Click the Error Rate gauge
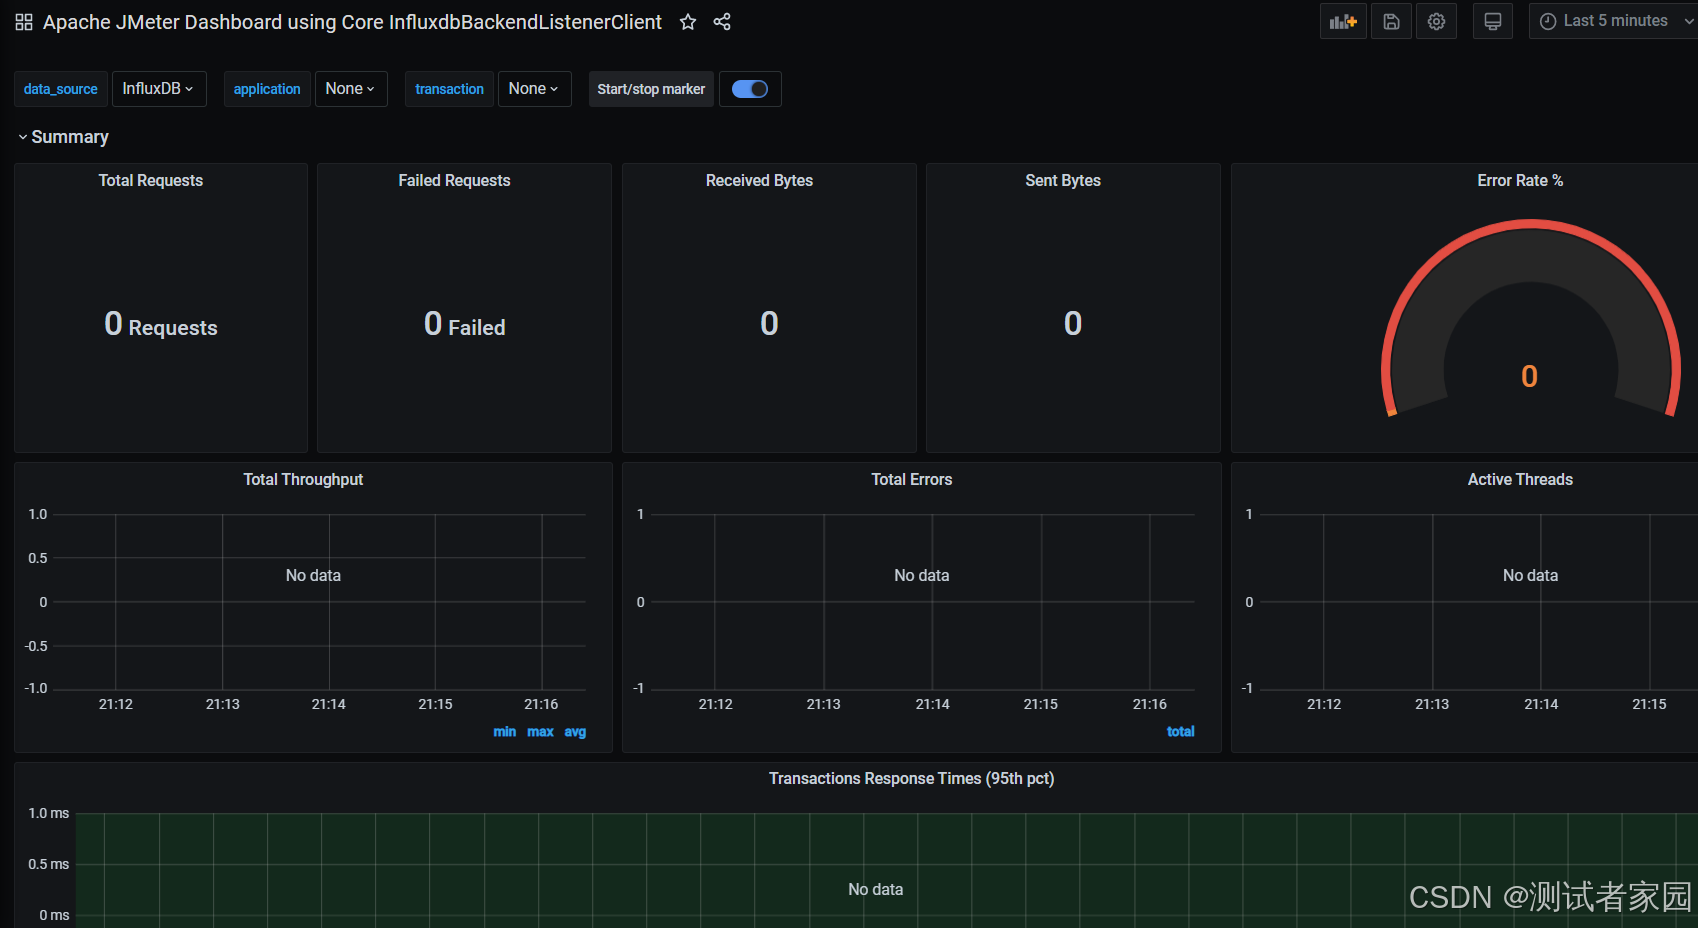 pyautogui.click(x=1530, y=320)
